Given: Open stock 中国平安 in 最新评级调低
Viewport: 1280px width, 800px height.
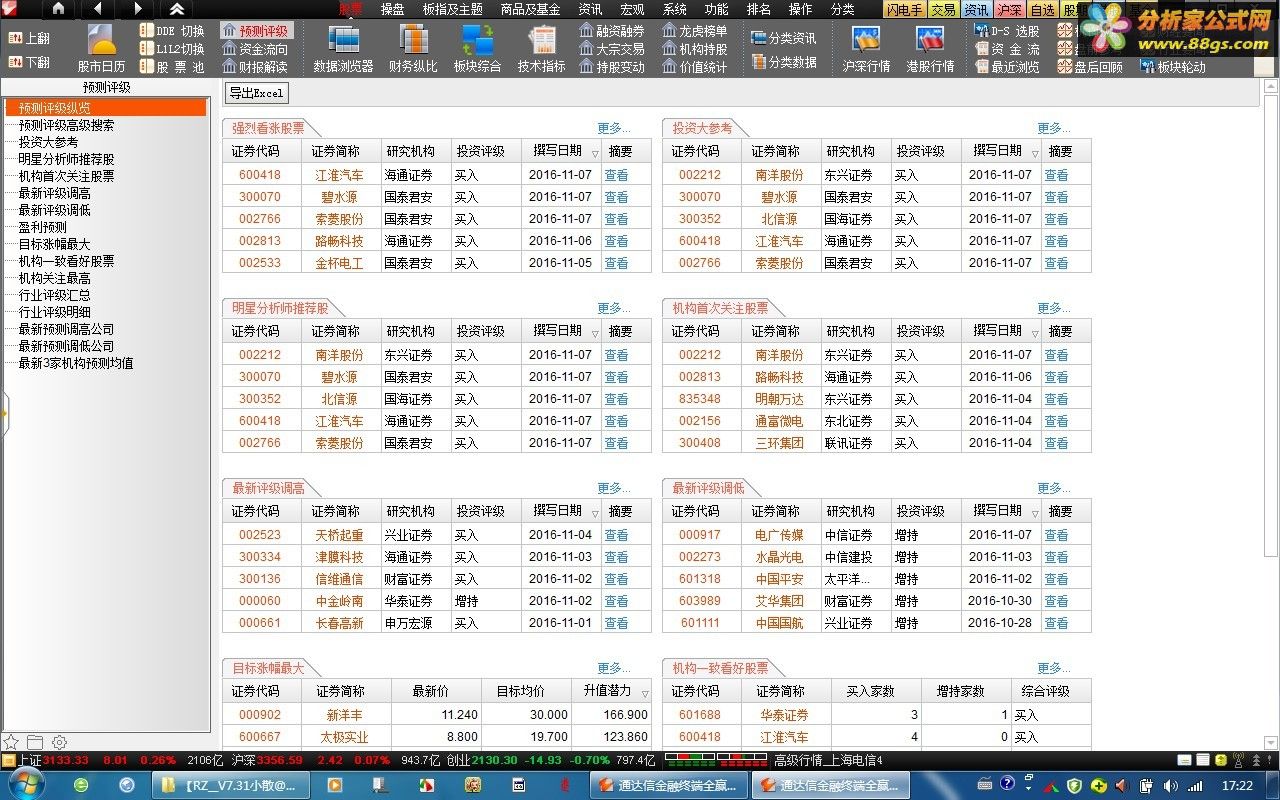Looking at the screenshot, I should (779, 579).
